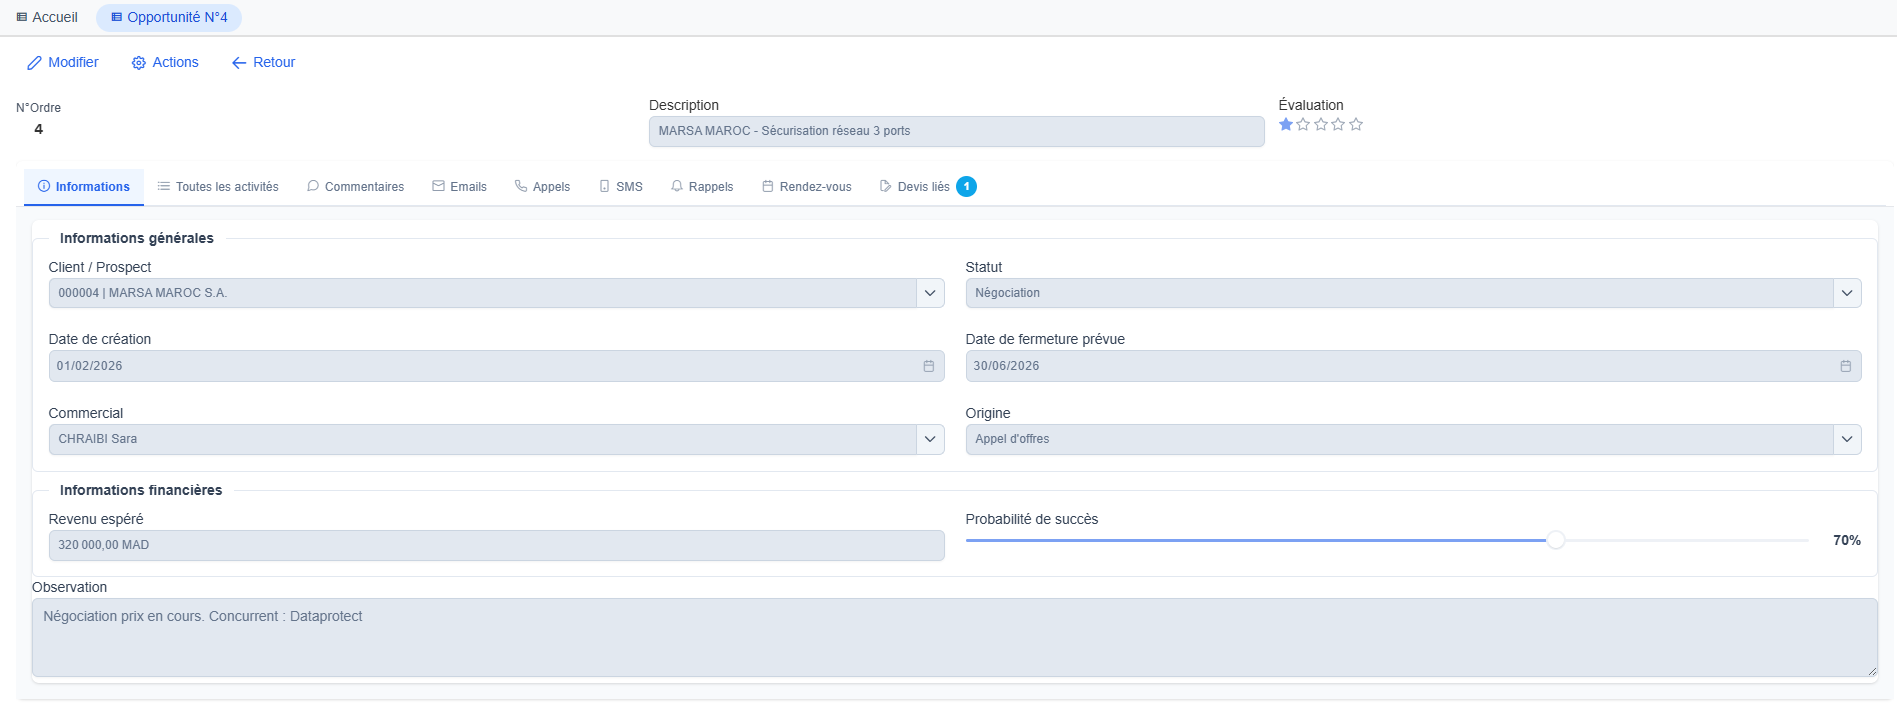This screenshot has height=714, width=1897.
Task: Open the Commentaires tab
Action: click(x=355, y=187)
